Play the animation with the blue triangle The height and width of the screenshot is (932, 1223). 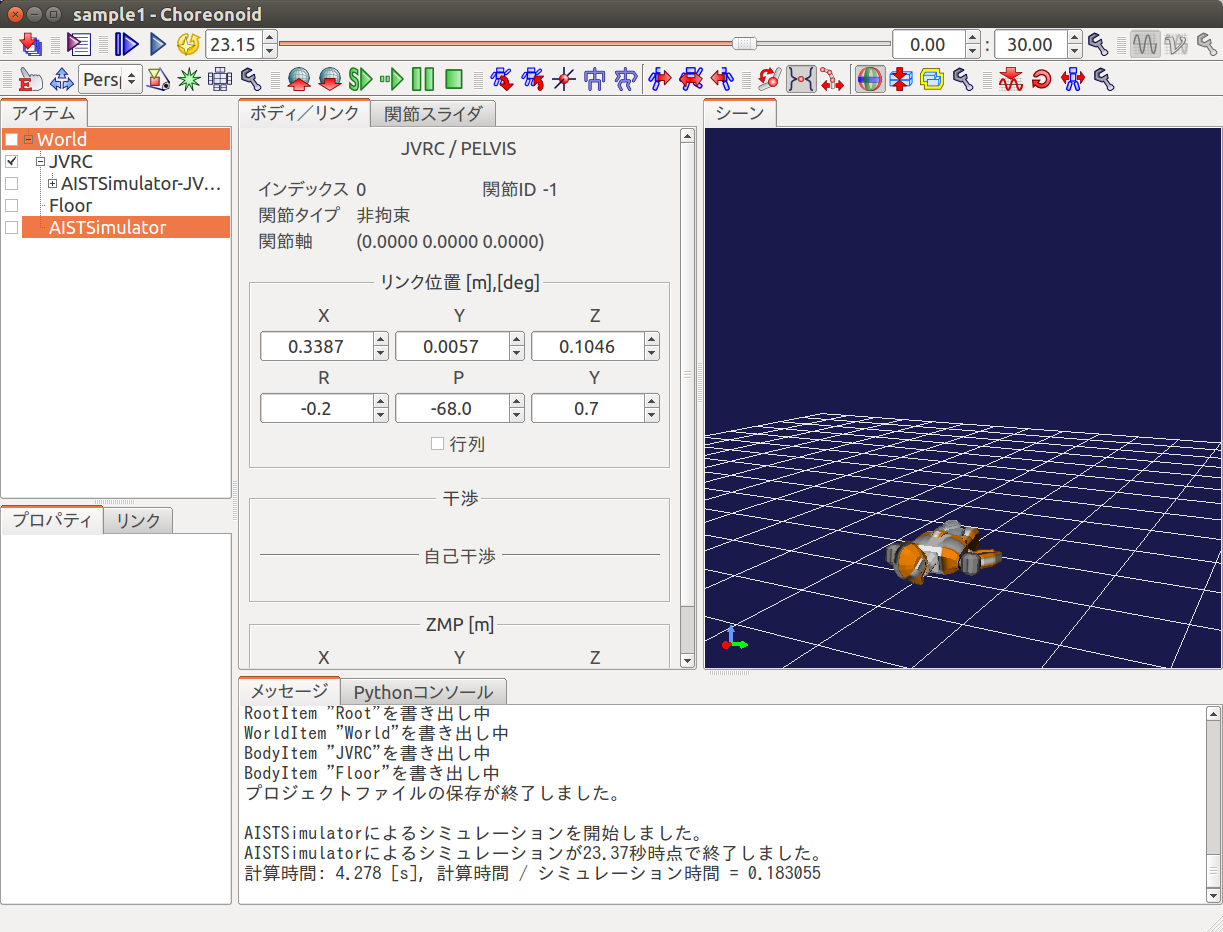[157, 44]
